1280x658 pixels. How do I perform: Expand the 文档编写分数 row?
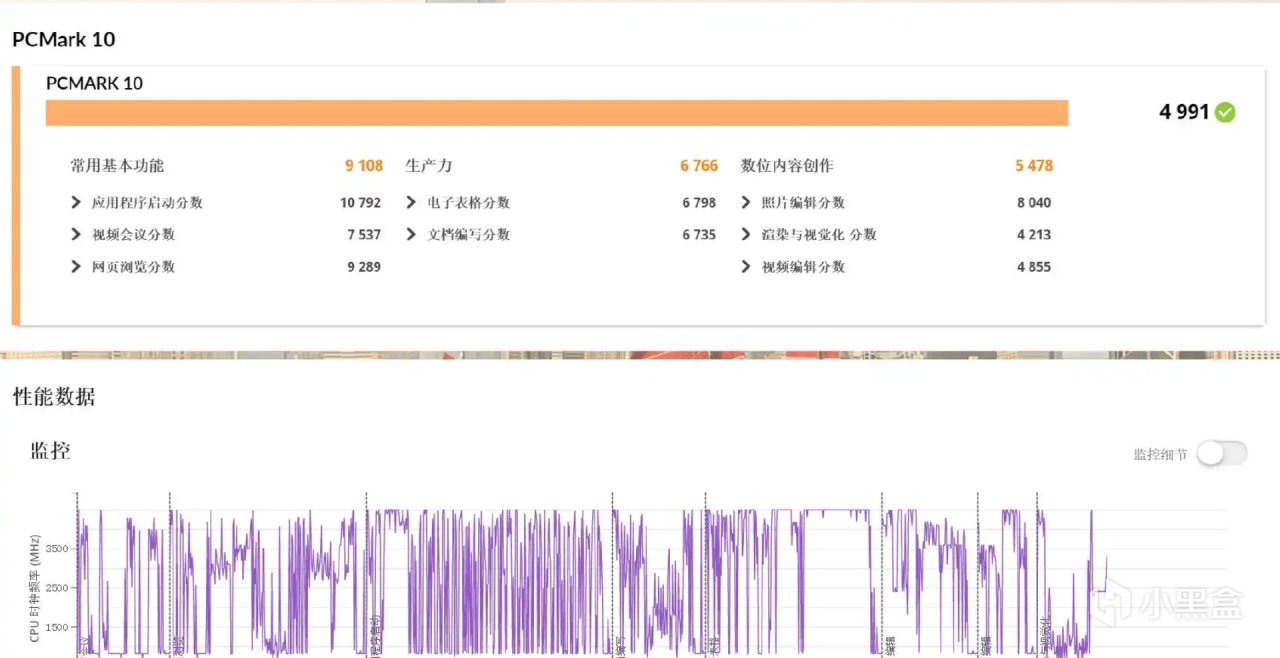pos(411,235)
